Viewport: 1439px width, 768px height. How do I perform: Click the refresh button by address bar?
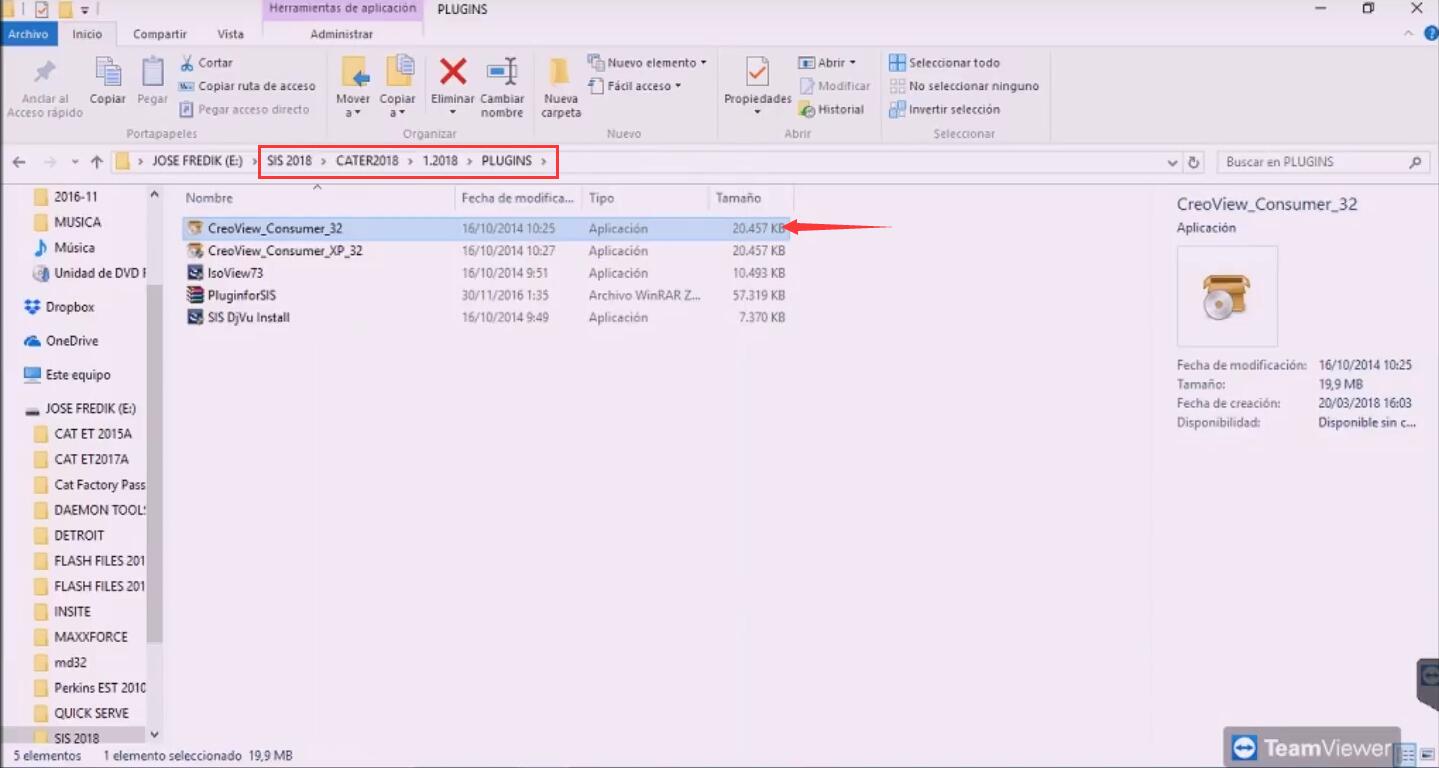click(x=1194, y=162)
